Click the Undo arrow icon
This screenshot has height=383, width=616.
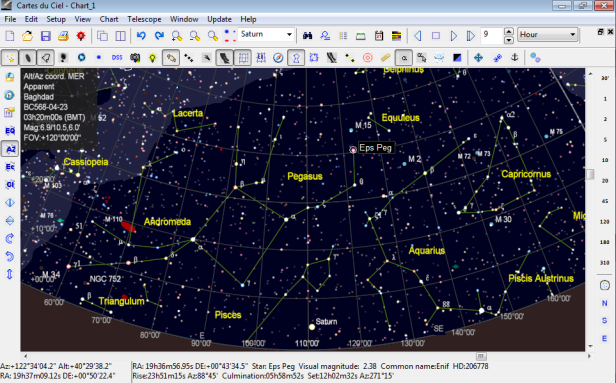click(x=141, y=36)
